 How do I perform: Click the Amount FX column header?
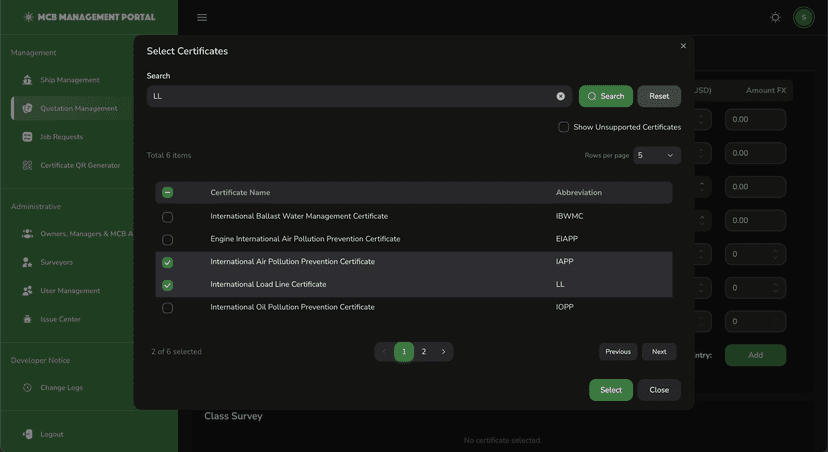click(766, 90)
